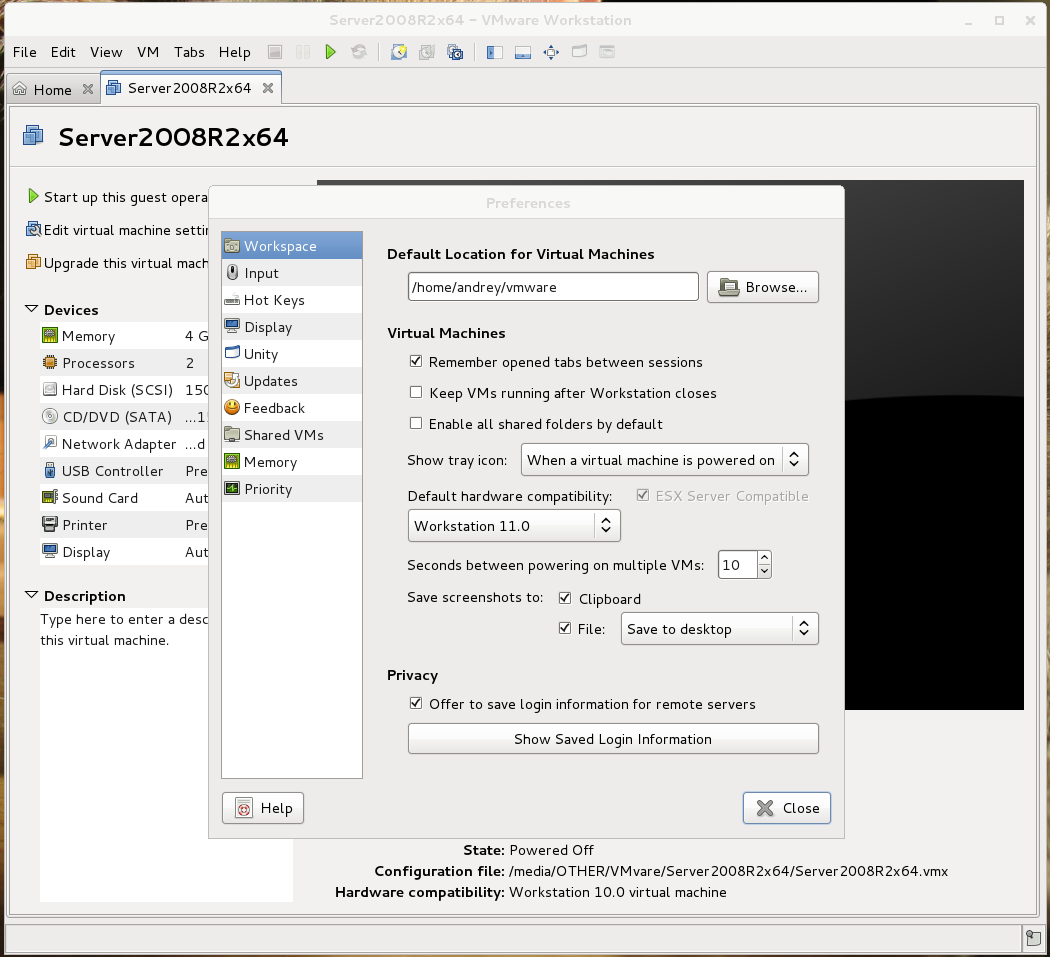The image size is (1050, 957).
Task: Toggle Offer to save login information checkbox
Action: [x=416, y=703]
